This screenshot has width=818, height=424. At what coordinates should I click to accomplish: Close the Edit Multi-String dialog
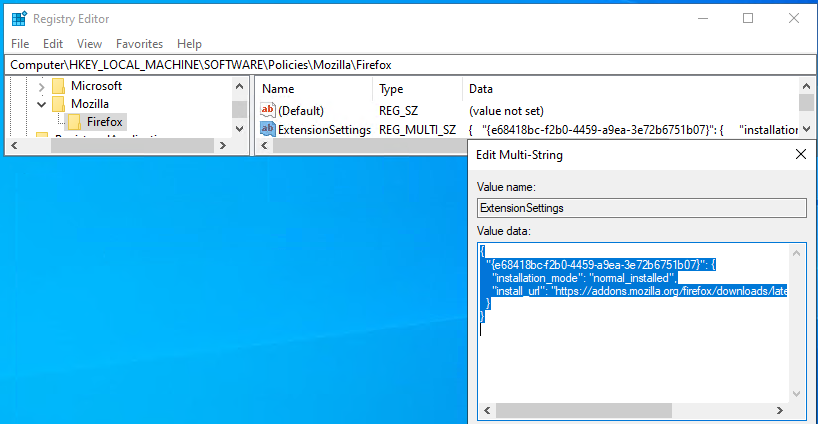tap(801, 154)
